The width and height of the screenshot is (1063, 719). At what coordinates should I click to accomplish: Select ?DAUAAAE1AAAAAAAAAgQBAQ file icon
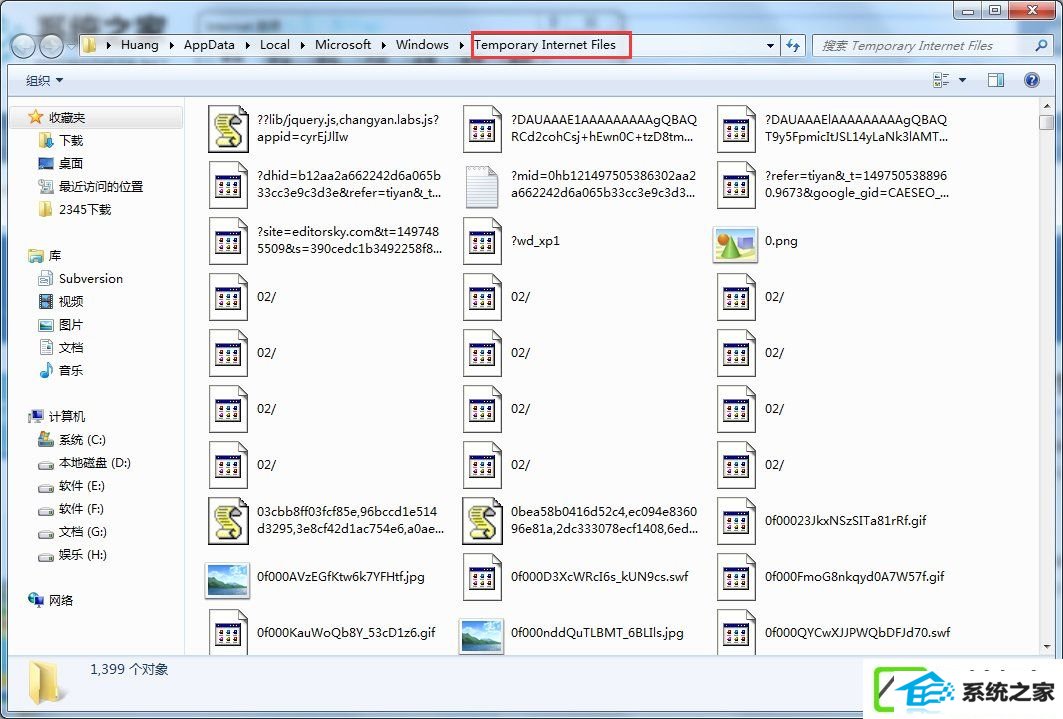pyautogui.click(x=482, y=129)
